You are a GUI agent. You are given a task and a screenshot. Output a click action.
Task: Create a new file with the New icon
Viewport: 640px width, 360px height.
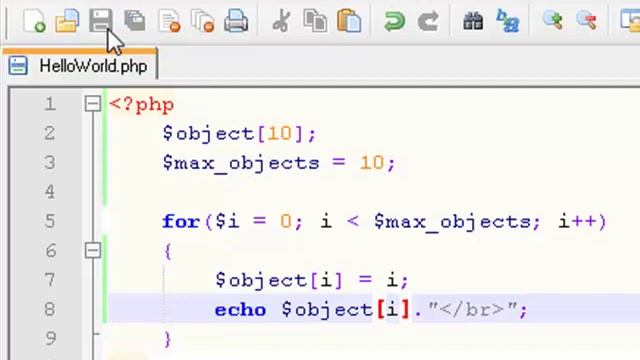(x=34, y=21)
